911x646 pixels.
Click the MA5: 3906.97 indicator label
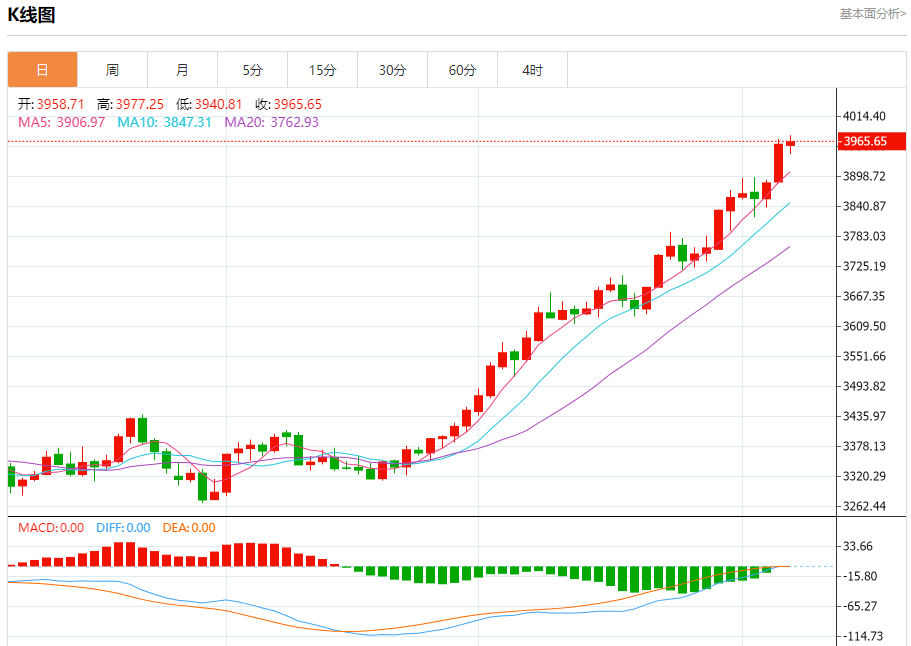pos(61,122)
